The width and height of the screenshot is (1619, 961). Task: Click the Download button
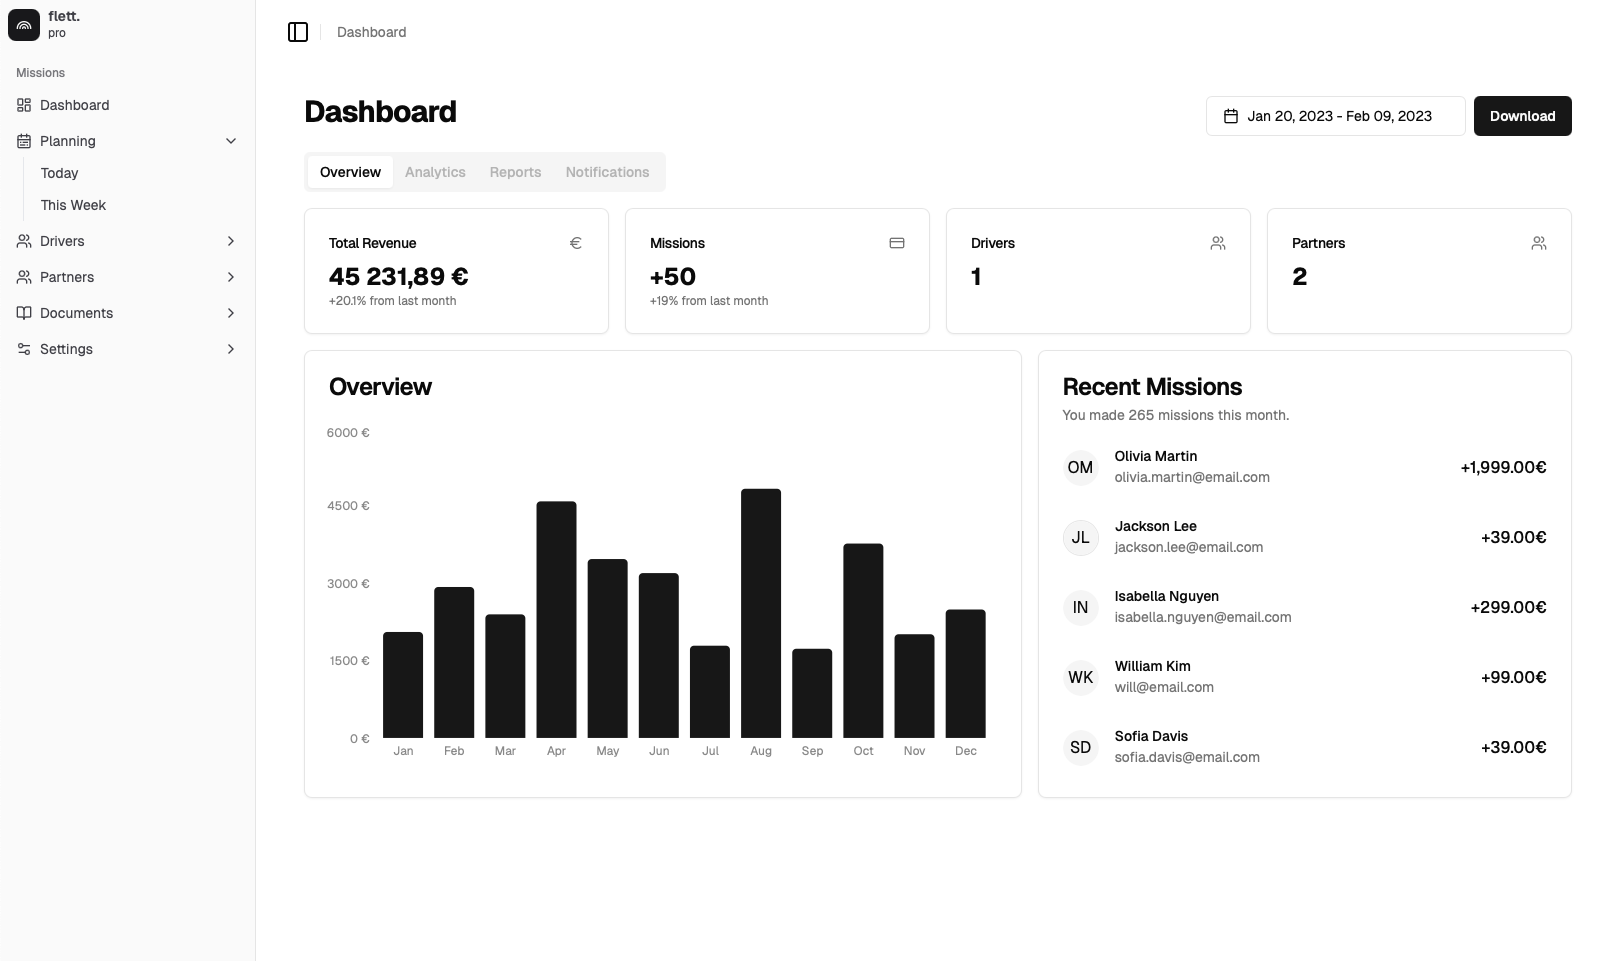tap(1522, 115)
